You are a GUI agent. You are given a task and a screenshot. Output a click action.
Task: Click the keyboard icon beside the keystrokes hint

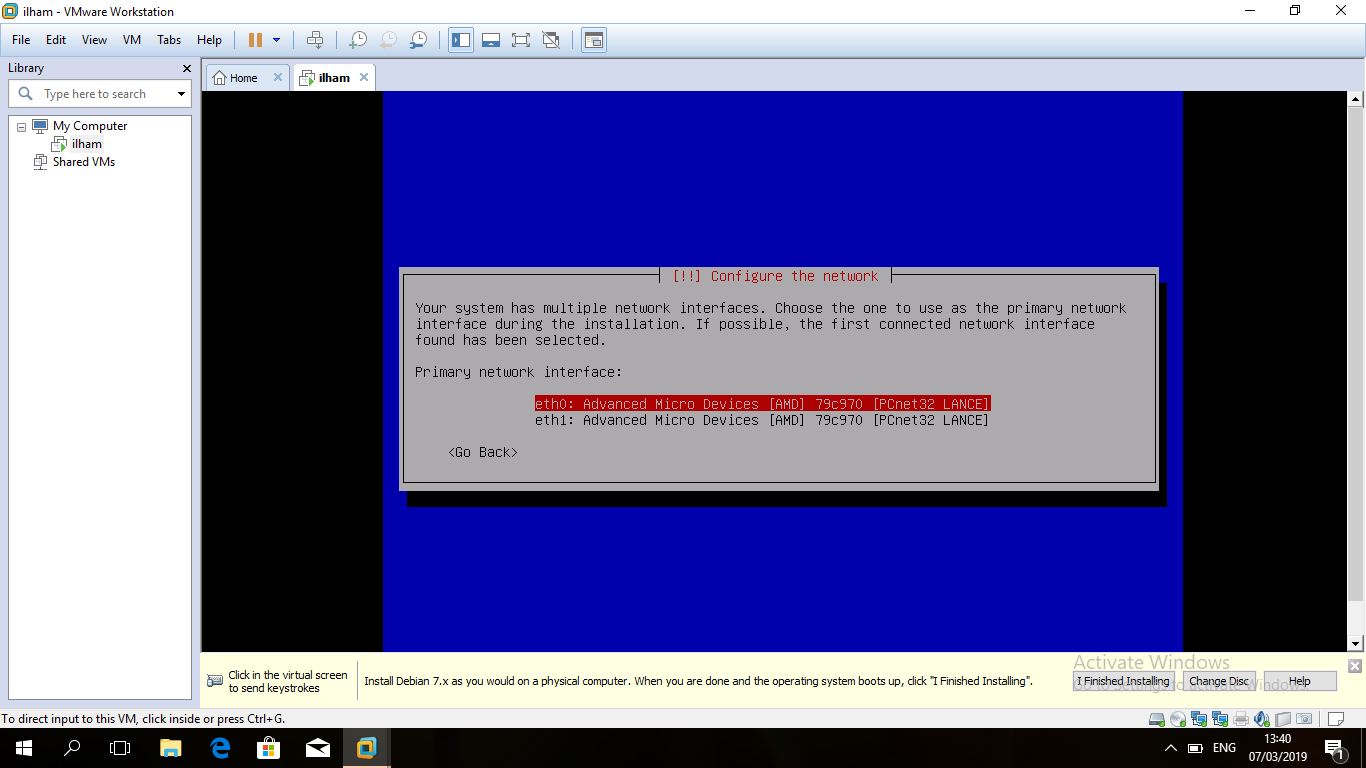click(215, 681)
